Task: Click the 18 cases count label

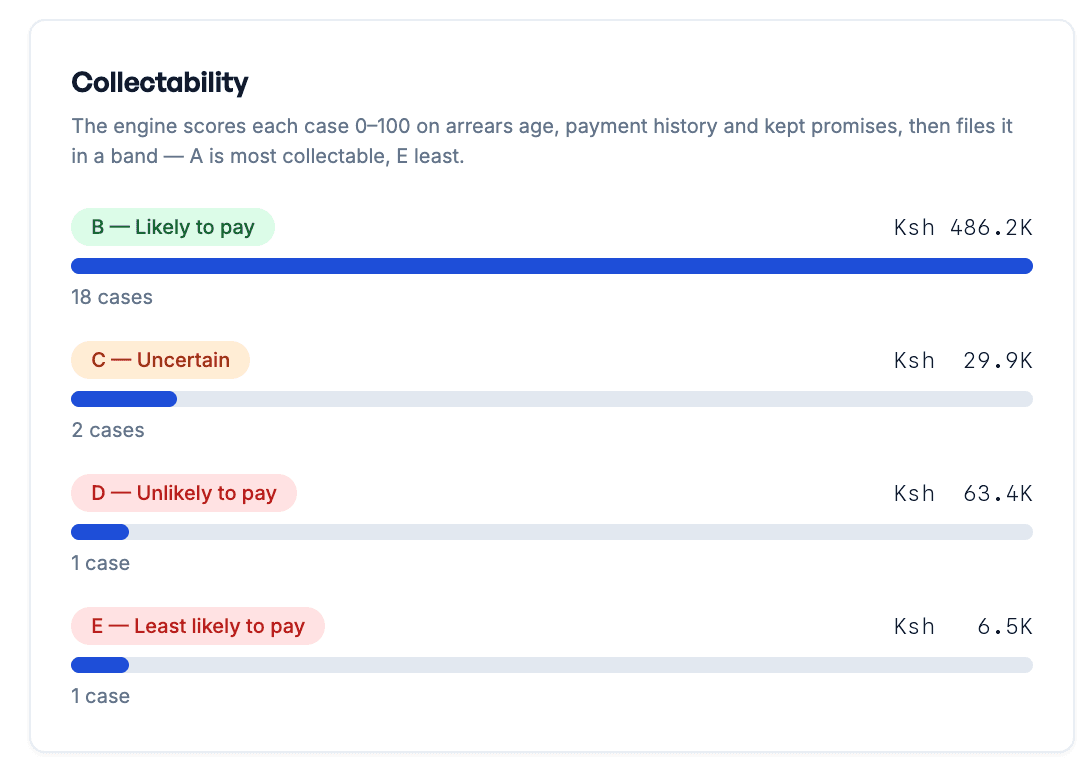Action: pyautogui.click(x=111, y=297)
